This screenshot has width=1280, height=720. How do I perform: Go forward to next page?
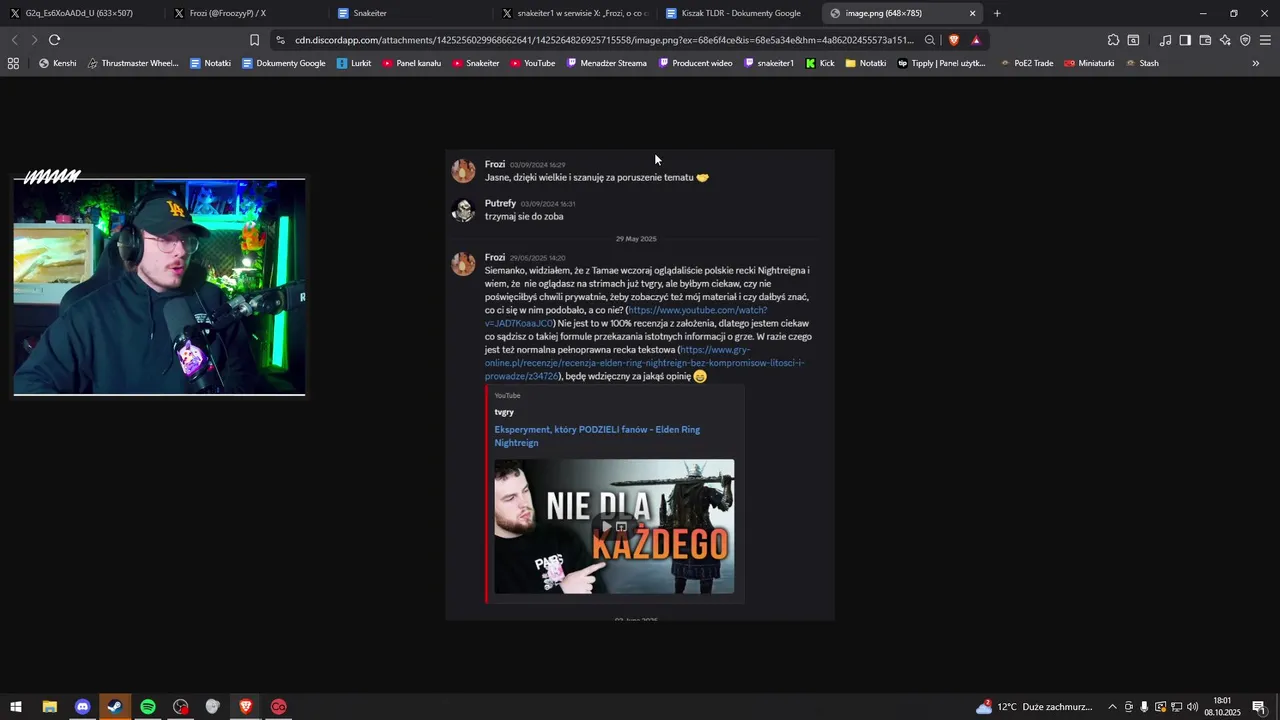[x=34, y=40]
